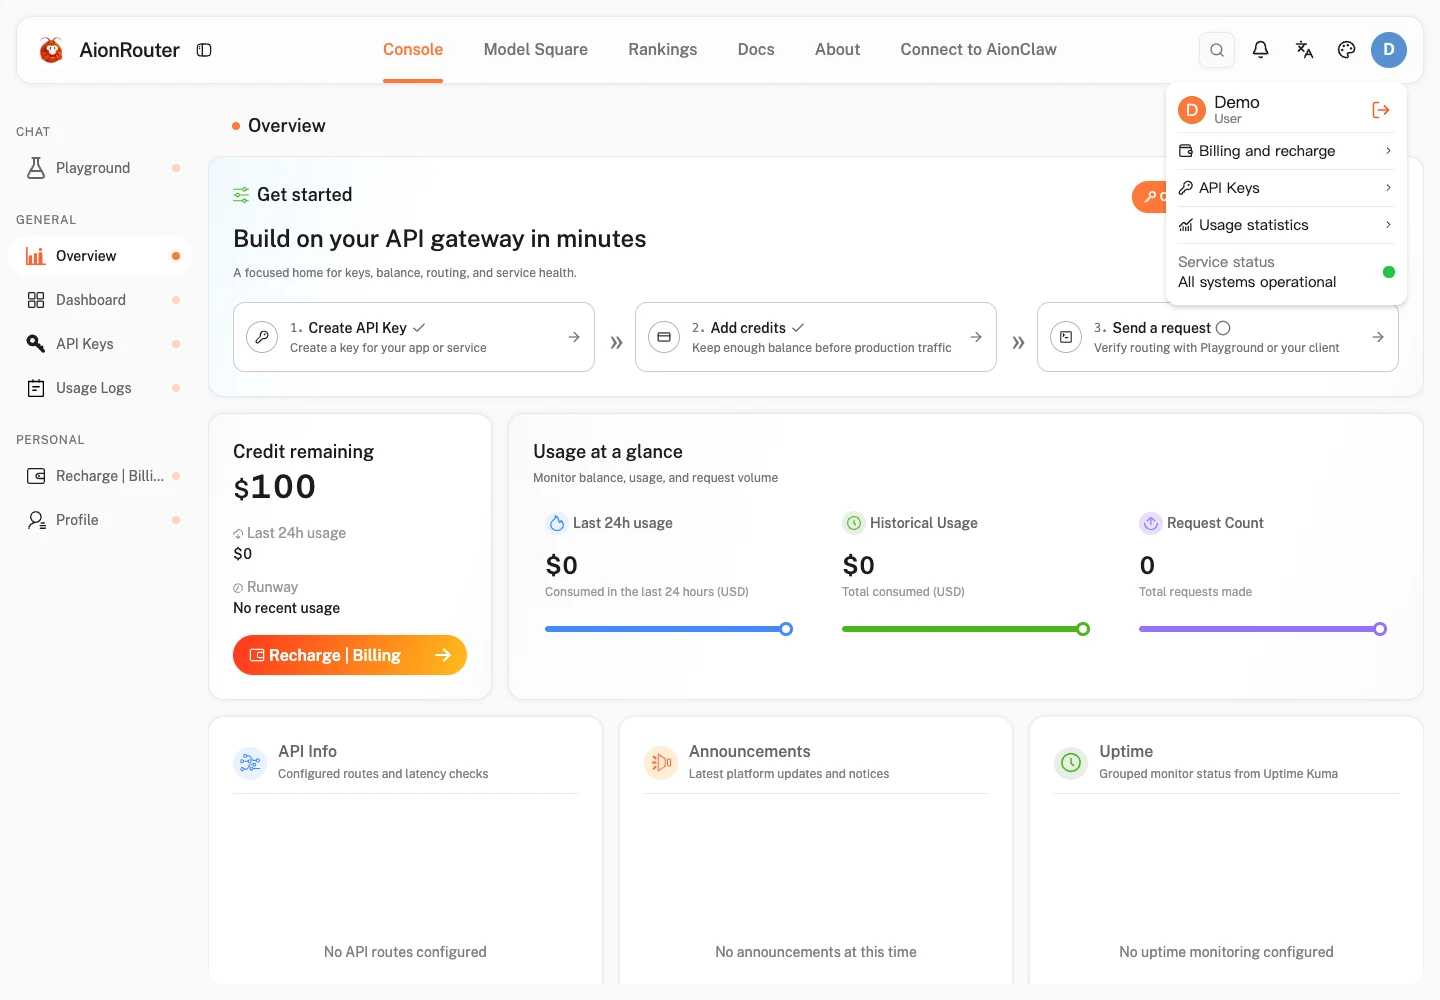The height and width of the screenshot is (1000, 1440).
Task: Click the AionRouter lobster logo
Action: (51, 50)
